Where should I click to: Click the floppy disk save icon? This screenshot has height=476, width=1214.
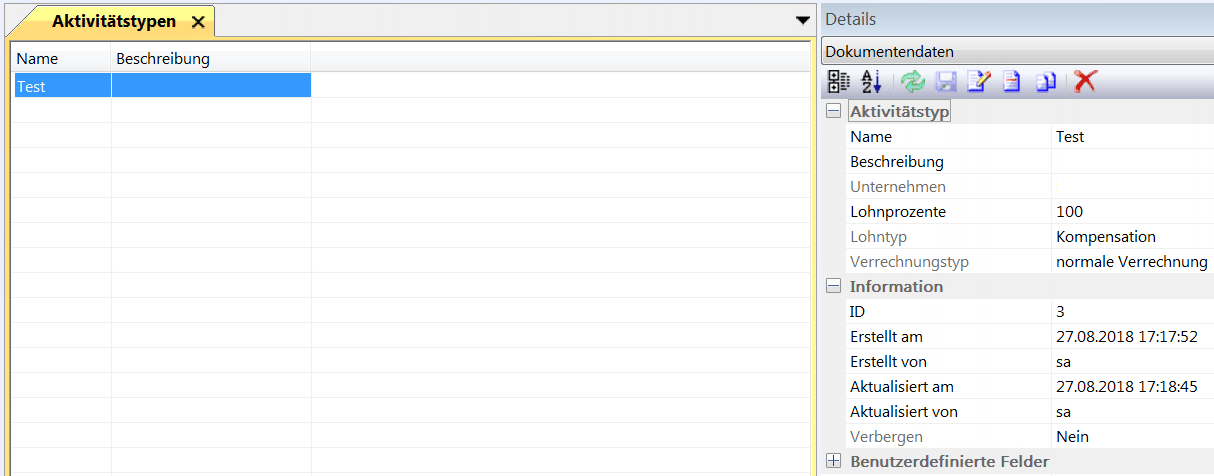point(946,82)
